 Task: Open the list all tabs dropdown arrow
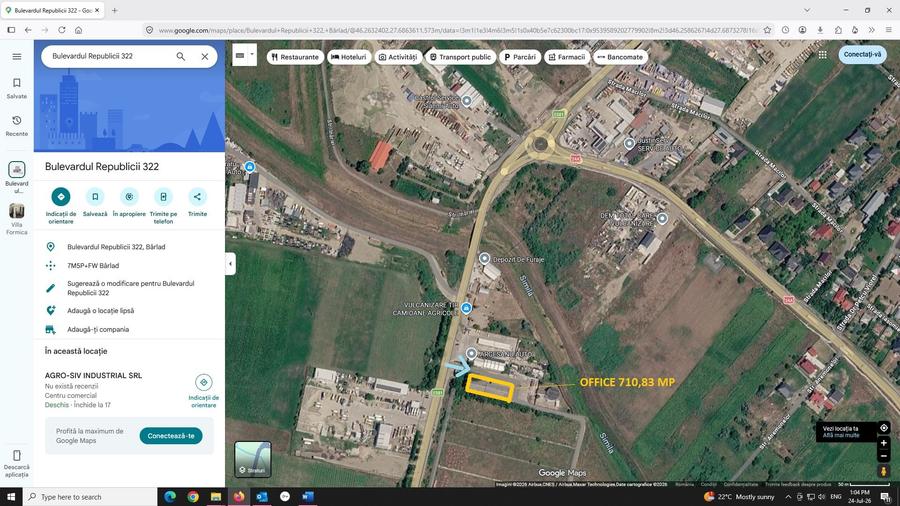coord(806,10)
